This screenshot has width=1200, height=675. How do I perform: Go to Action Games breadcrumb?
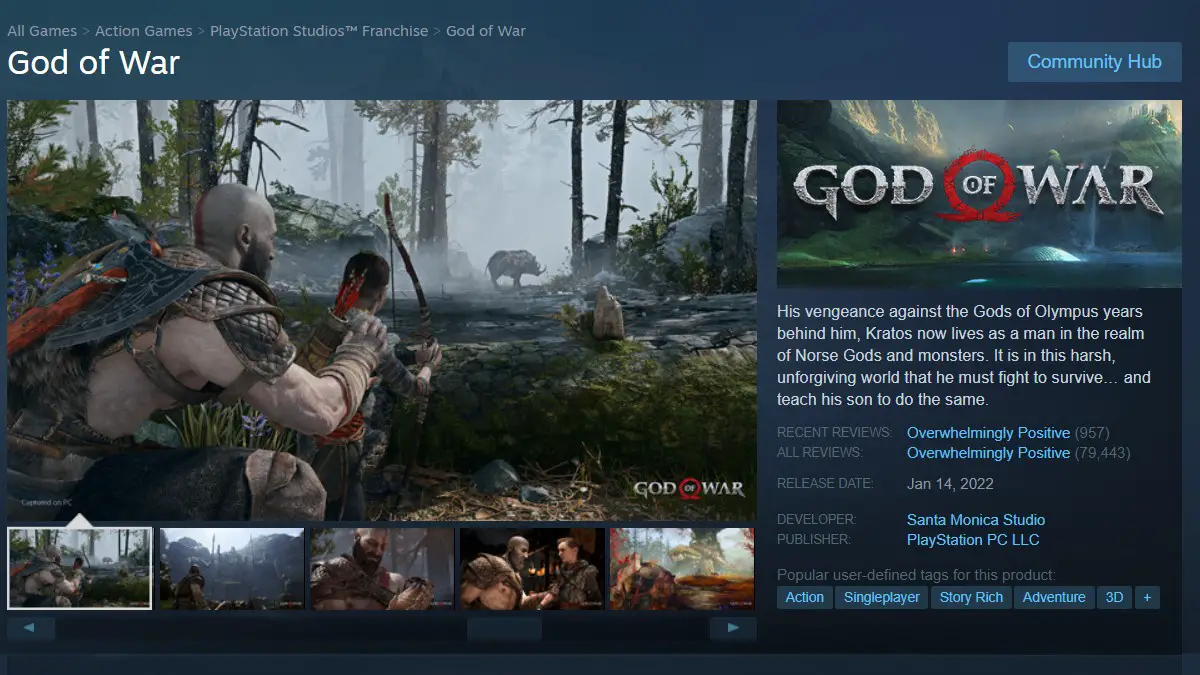click(144, 31)
